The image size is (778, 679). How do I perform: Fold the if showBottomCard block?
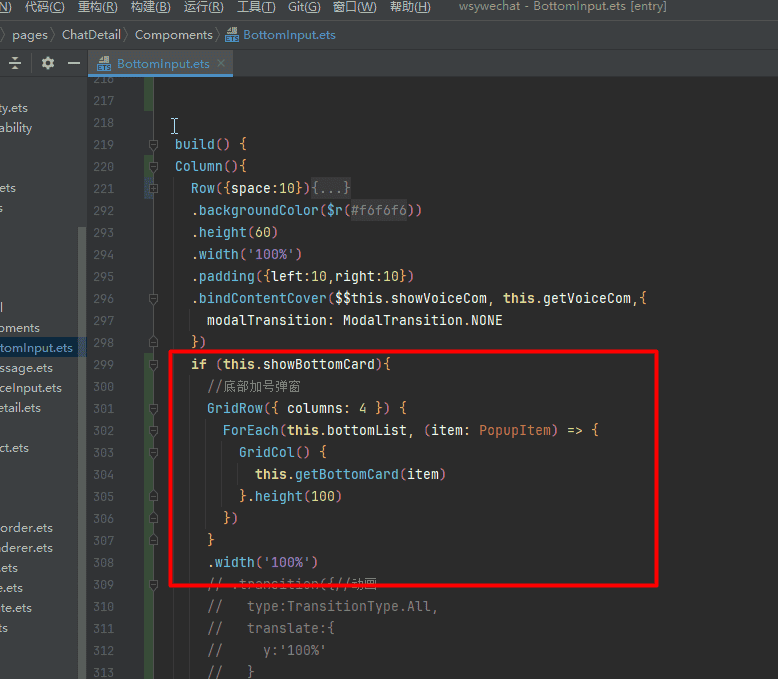coord(153,364)
